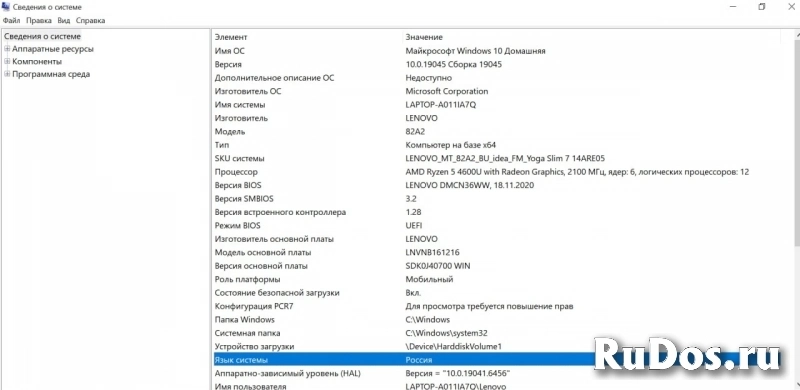
Task: Open the Вид menu
Action: tap(64, 20)
